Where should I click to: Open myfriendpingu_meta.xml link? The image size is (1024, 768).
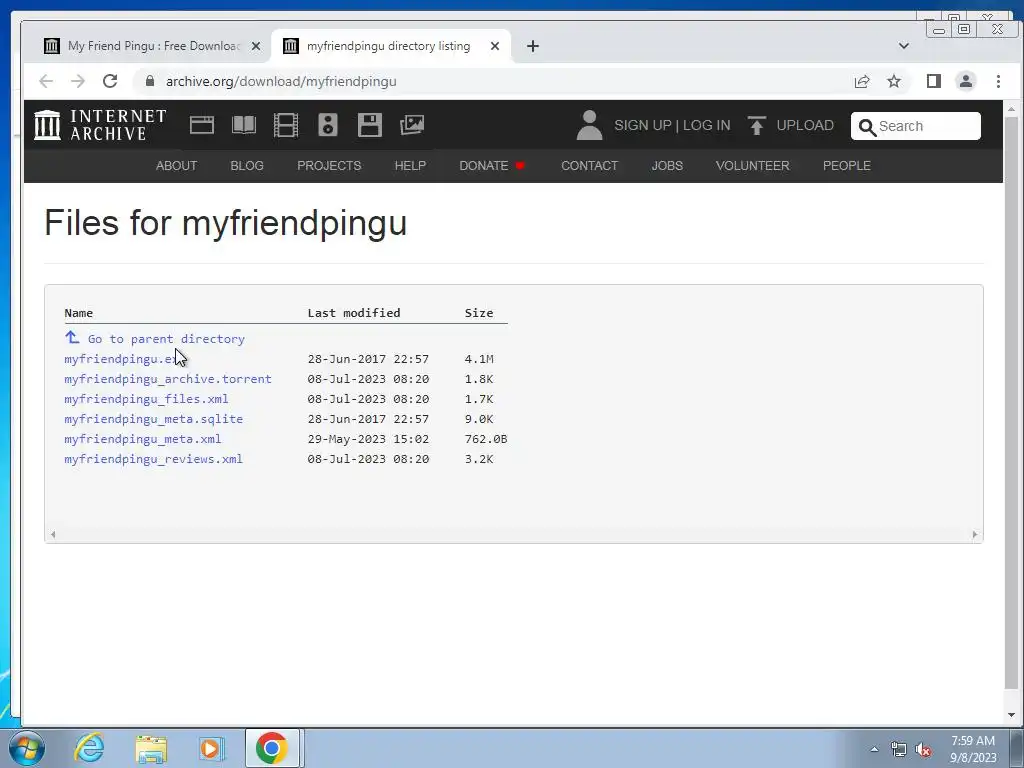click(x=142, y=439)
